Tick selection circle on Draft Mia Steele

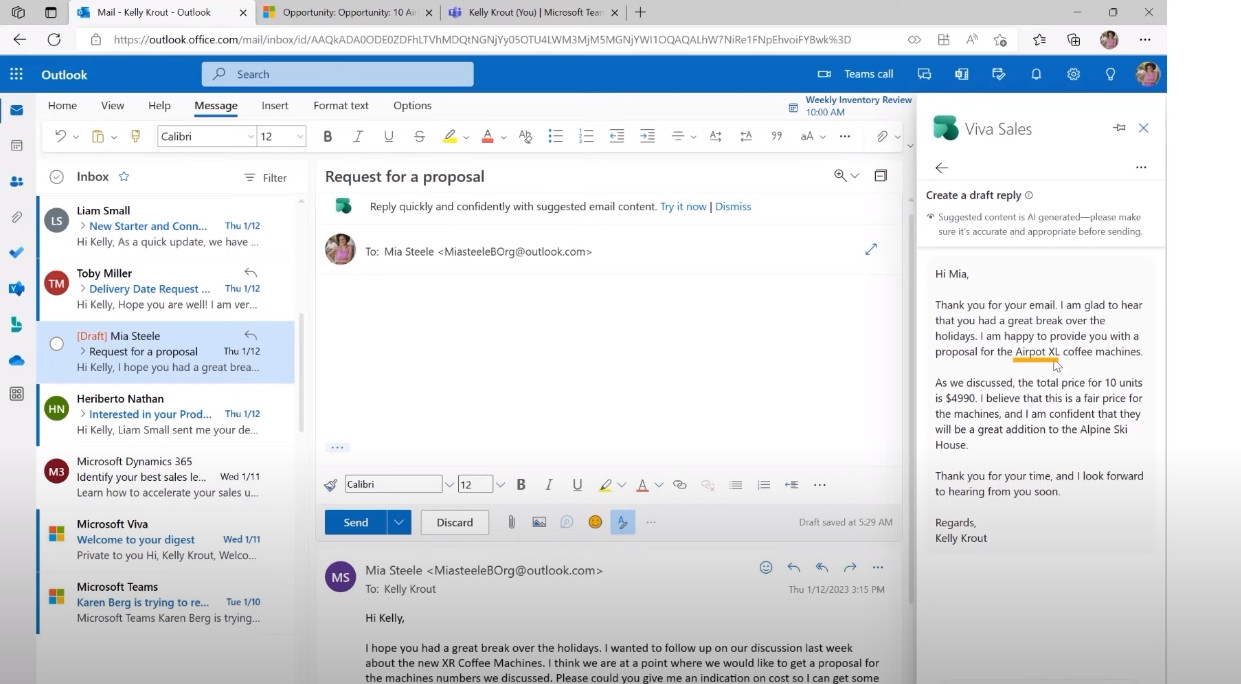57,343
